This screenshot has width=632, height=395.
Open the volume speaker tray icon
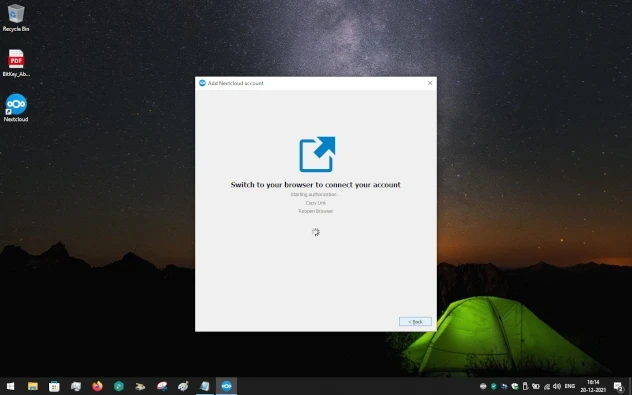557,386
